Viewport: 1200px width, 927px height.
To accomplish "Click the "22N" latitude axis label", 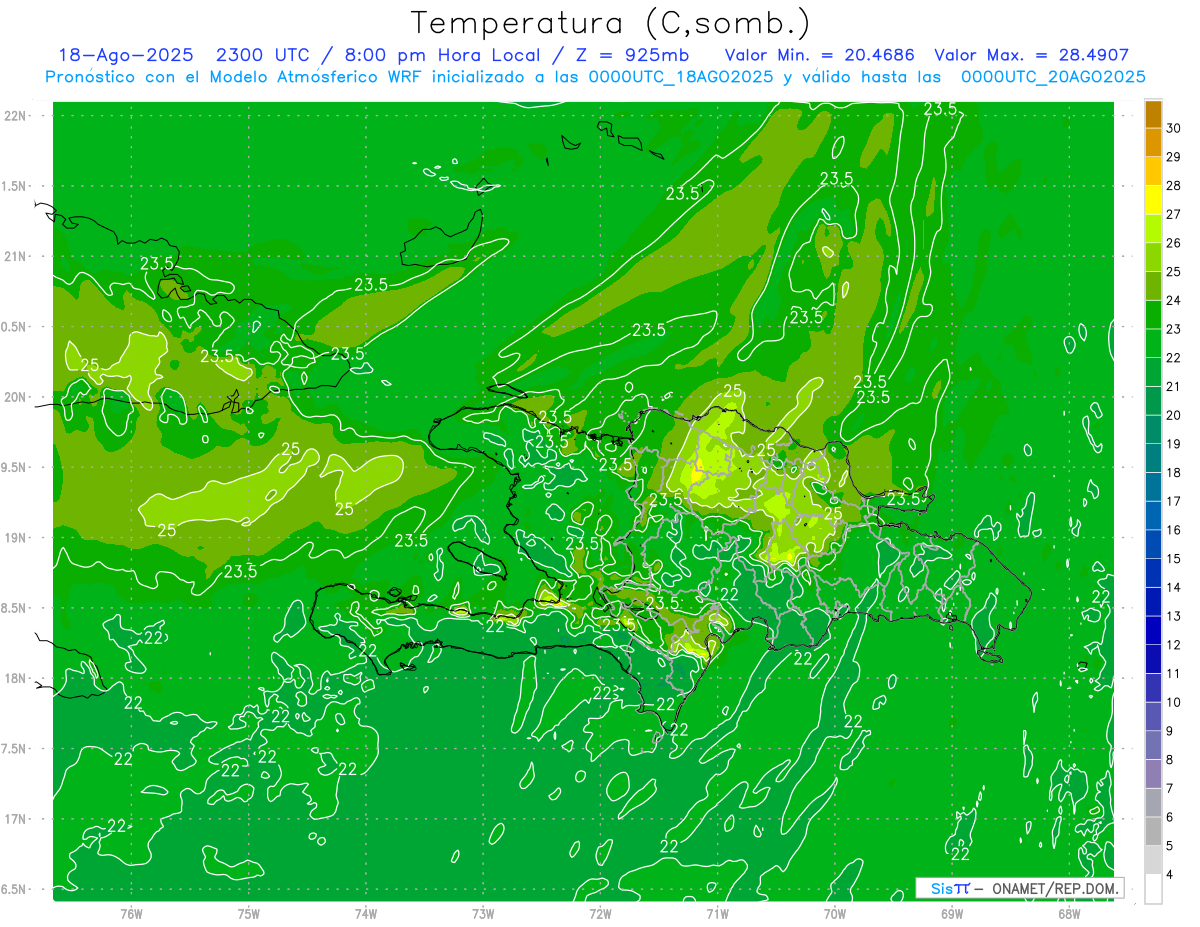I will pos(16,115).
